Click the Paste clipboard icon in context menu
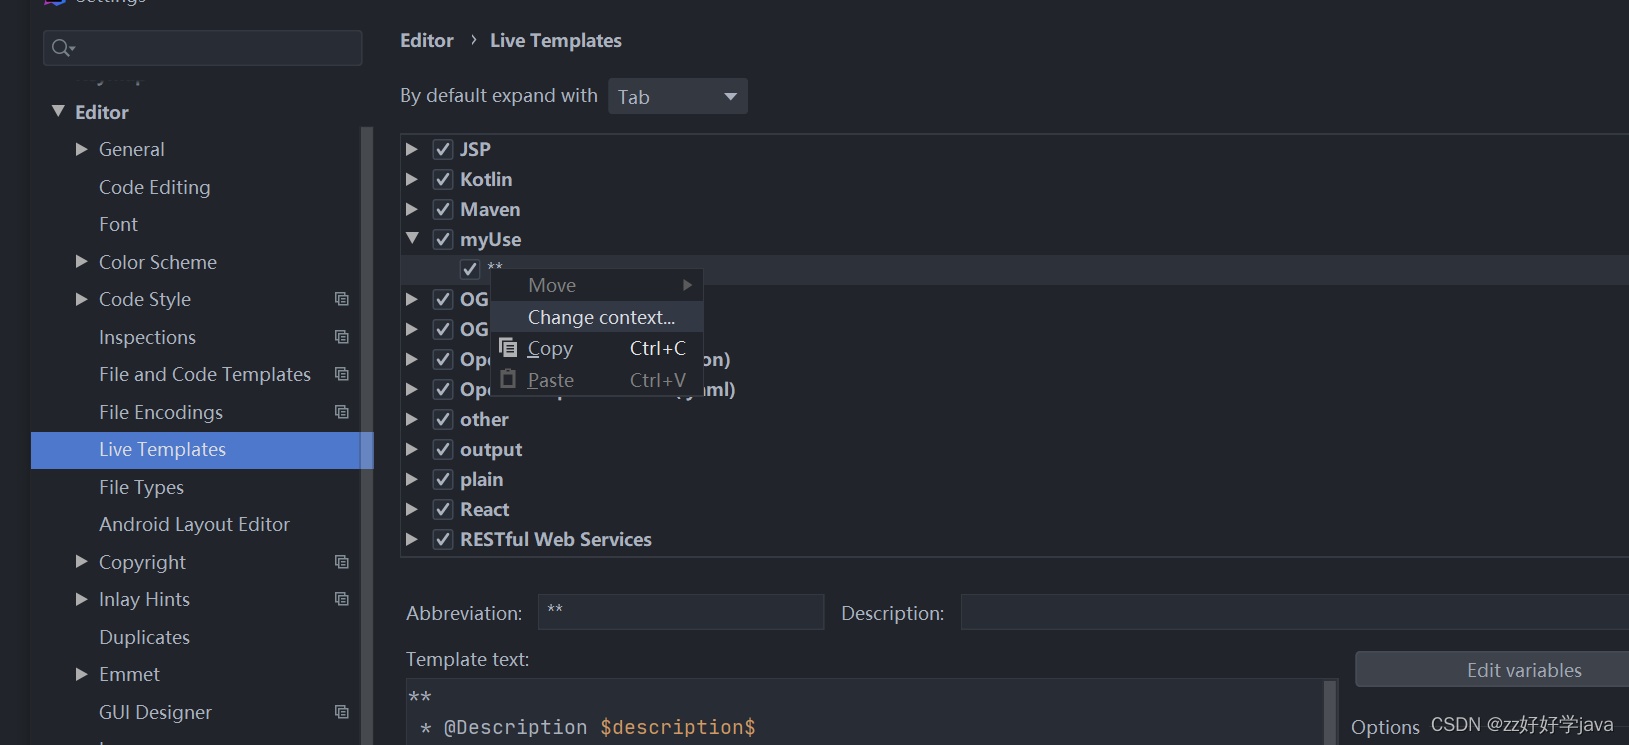 click(509, 380)
